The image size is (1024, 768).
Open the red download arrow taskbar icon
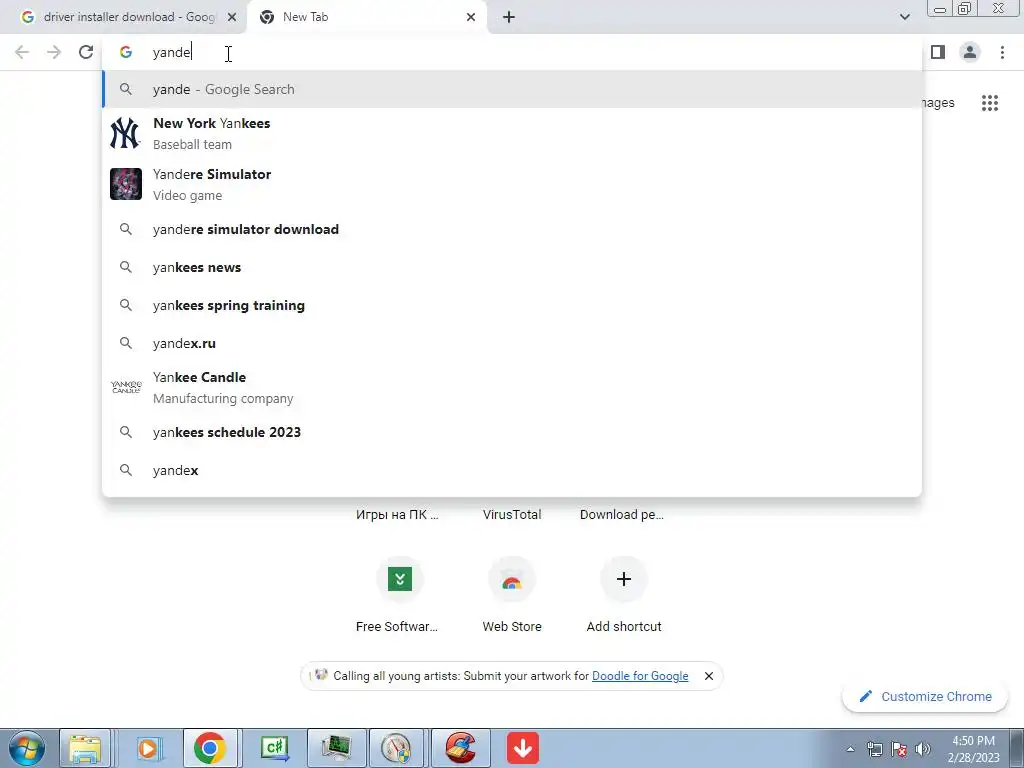click(522, 748)
